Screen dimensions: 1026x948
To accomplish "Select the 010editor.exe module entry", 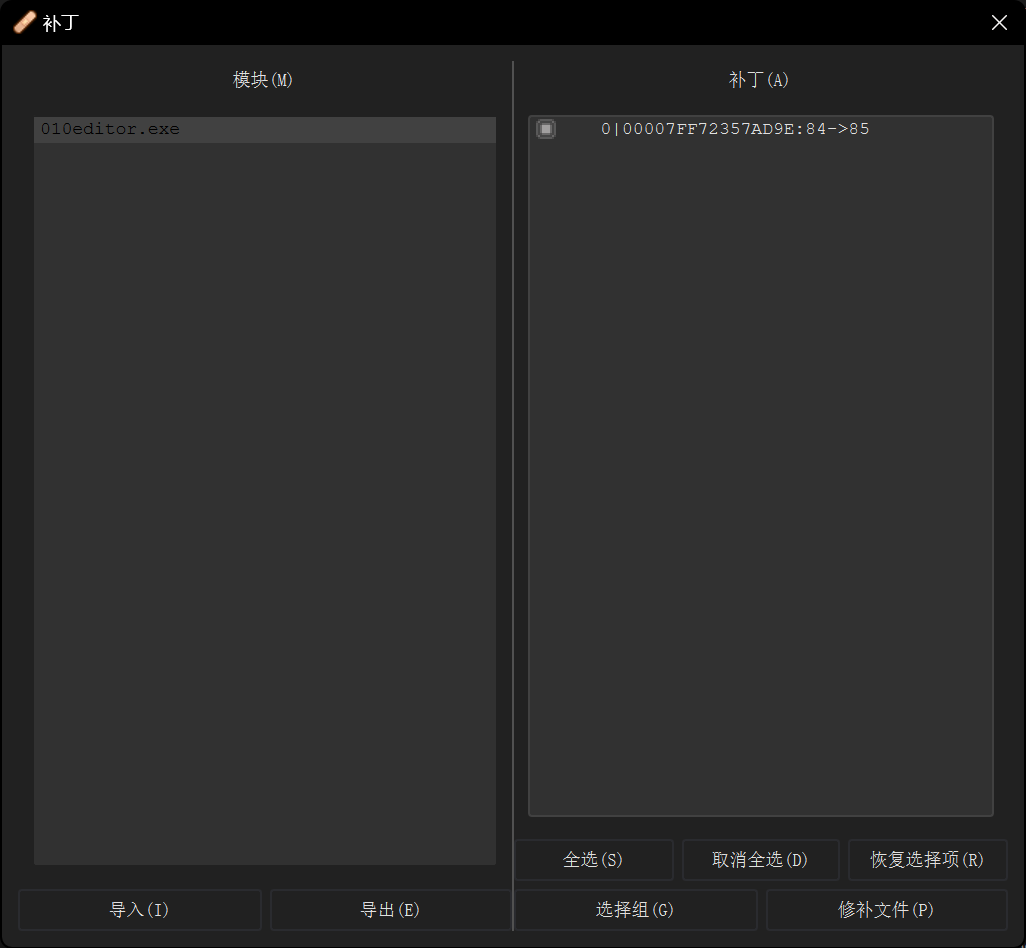I will [x=110, y=128].
